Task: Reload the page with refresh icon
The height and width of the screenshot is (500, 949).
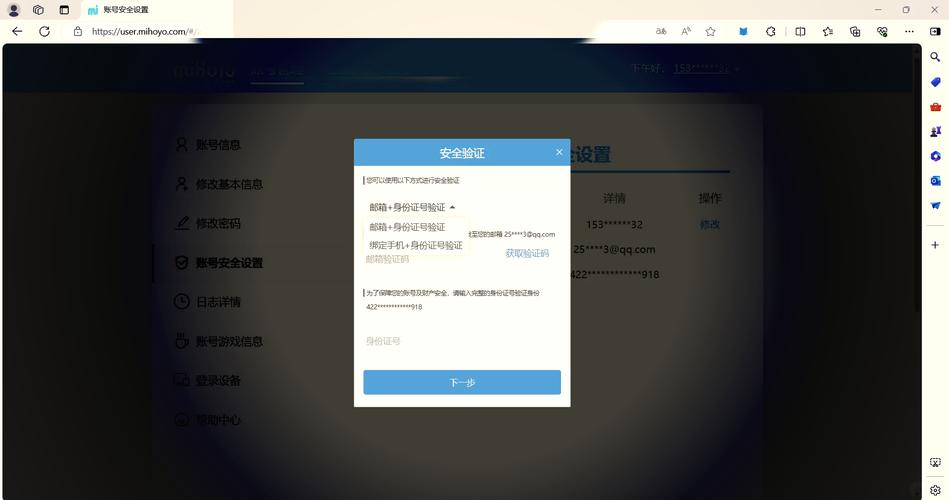Action: (44, 31)
